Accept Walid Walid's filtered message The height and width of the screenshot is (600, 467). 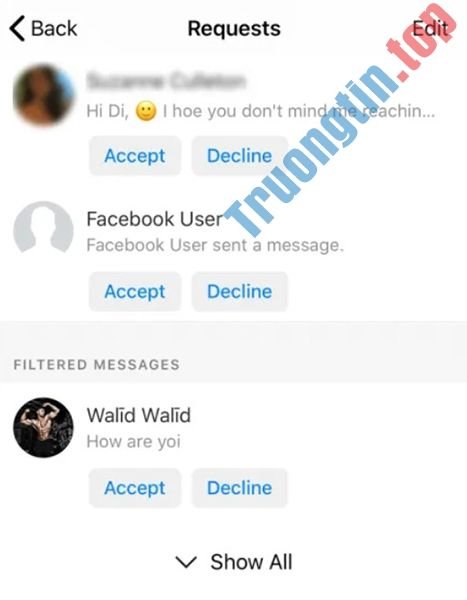[135, 488]
